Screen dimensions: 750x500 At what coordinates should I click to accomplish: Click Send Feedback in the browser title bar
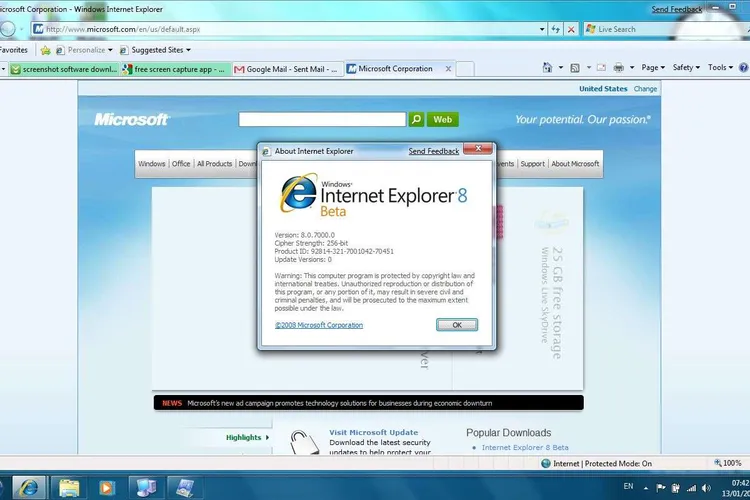click(676, 9)
